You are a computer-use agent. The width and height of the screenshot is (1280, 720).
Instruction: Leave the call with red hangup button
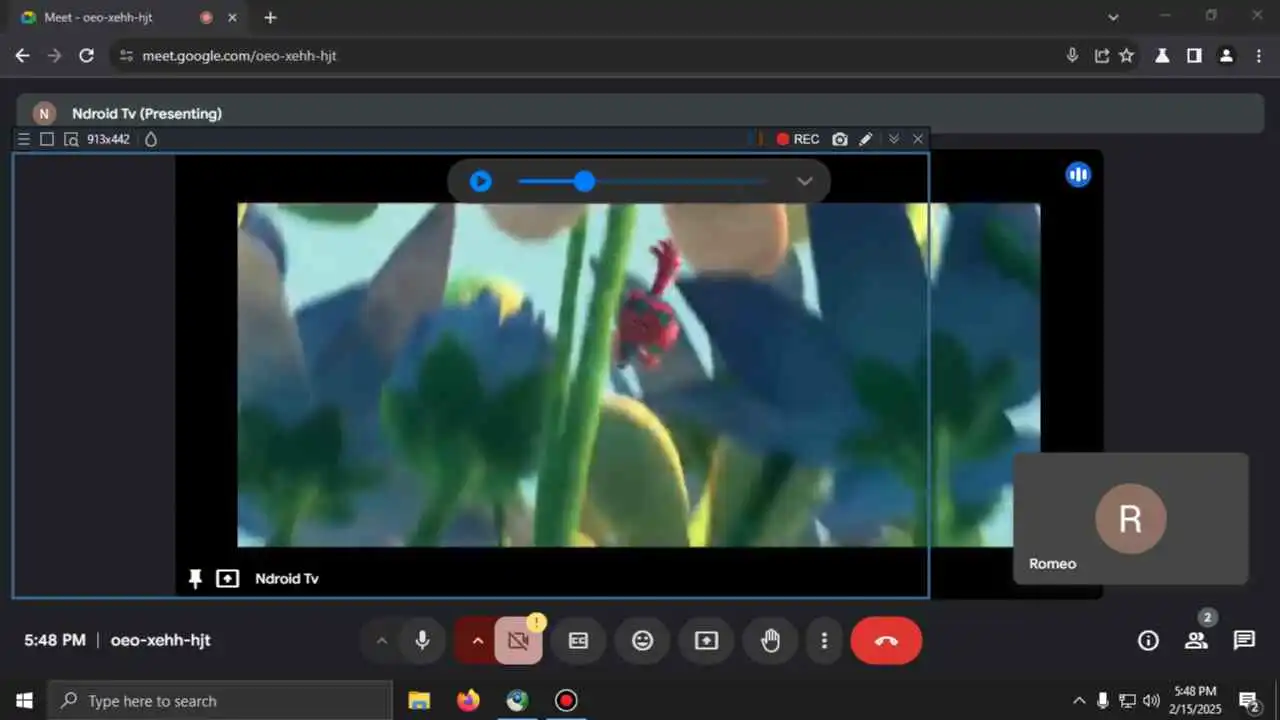[886, 641]
